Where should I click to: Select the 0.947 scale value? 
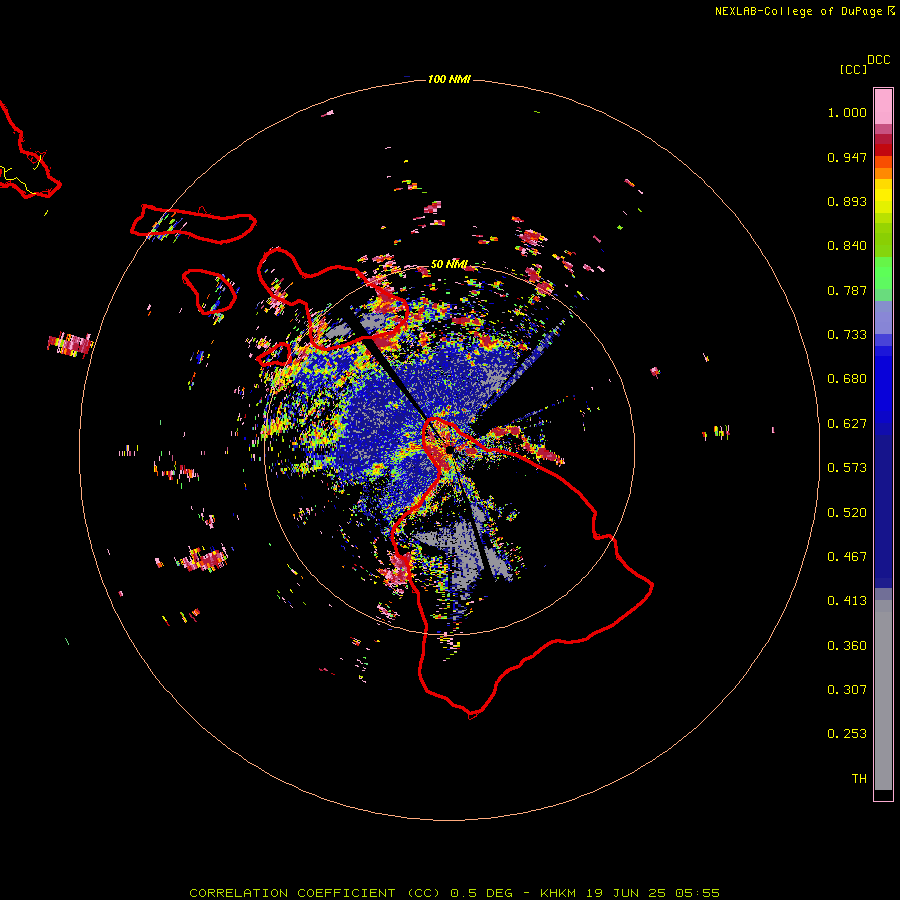click(847, 157)
